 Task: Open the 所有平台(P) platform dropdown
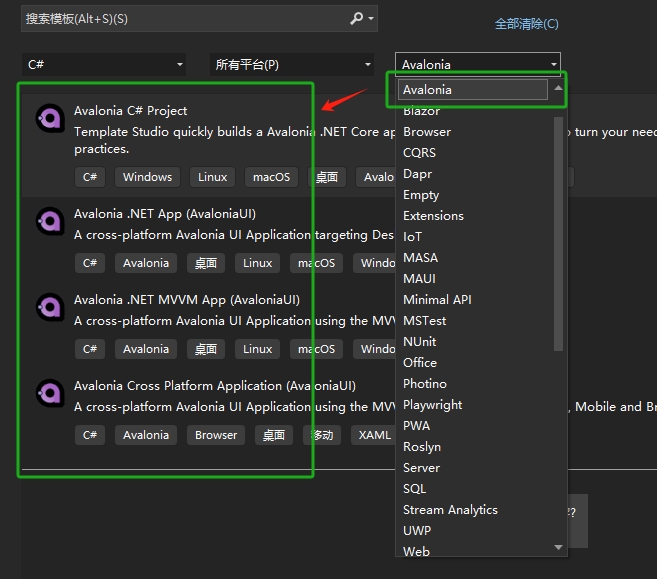[x=292, y=65]
